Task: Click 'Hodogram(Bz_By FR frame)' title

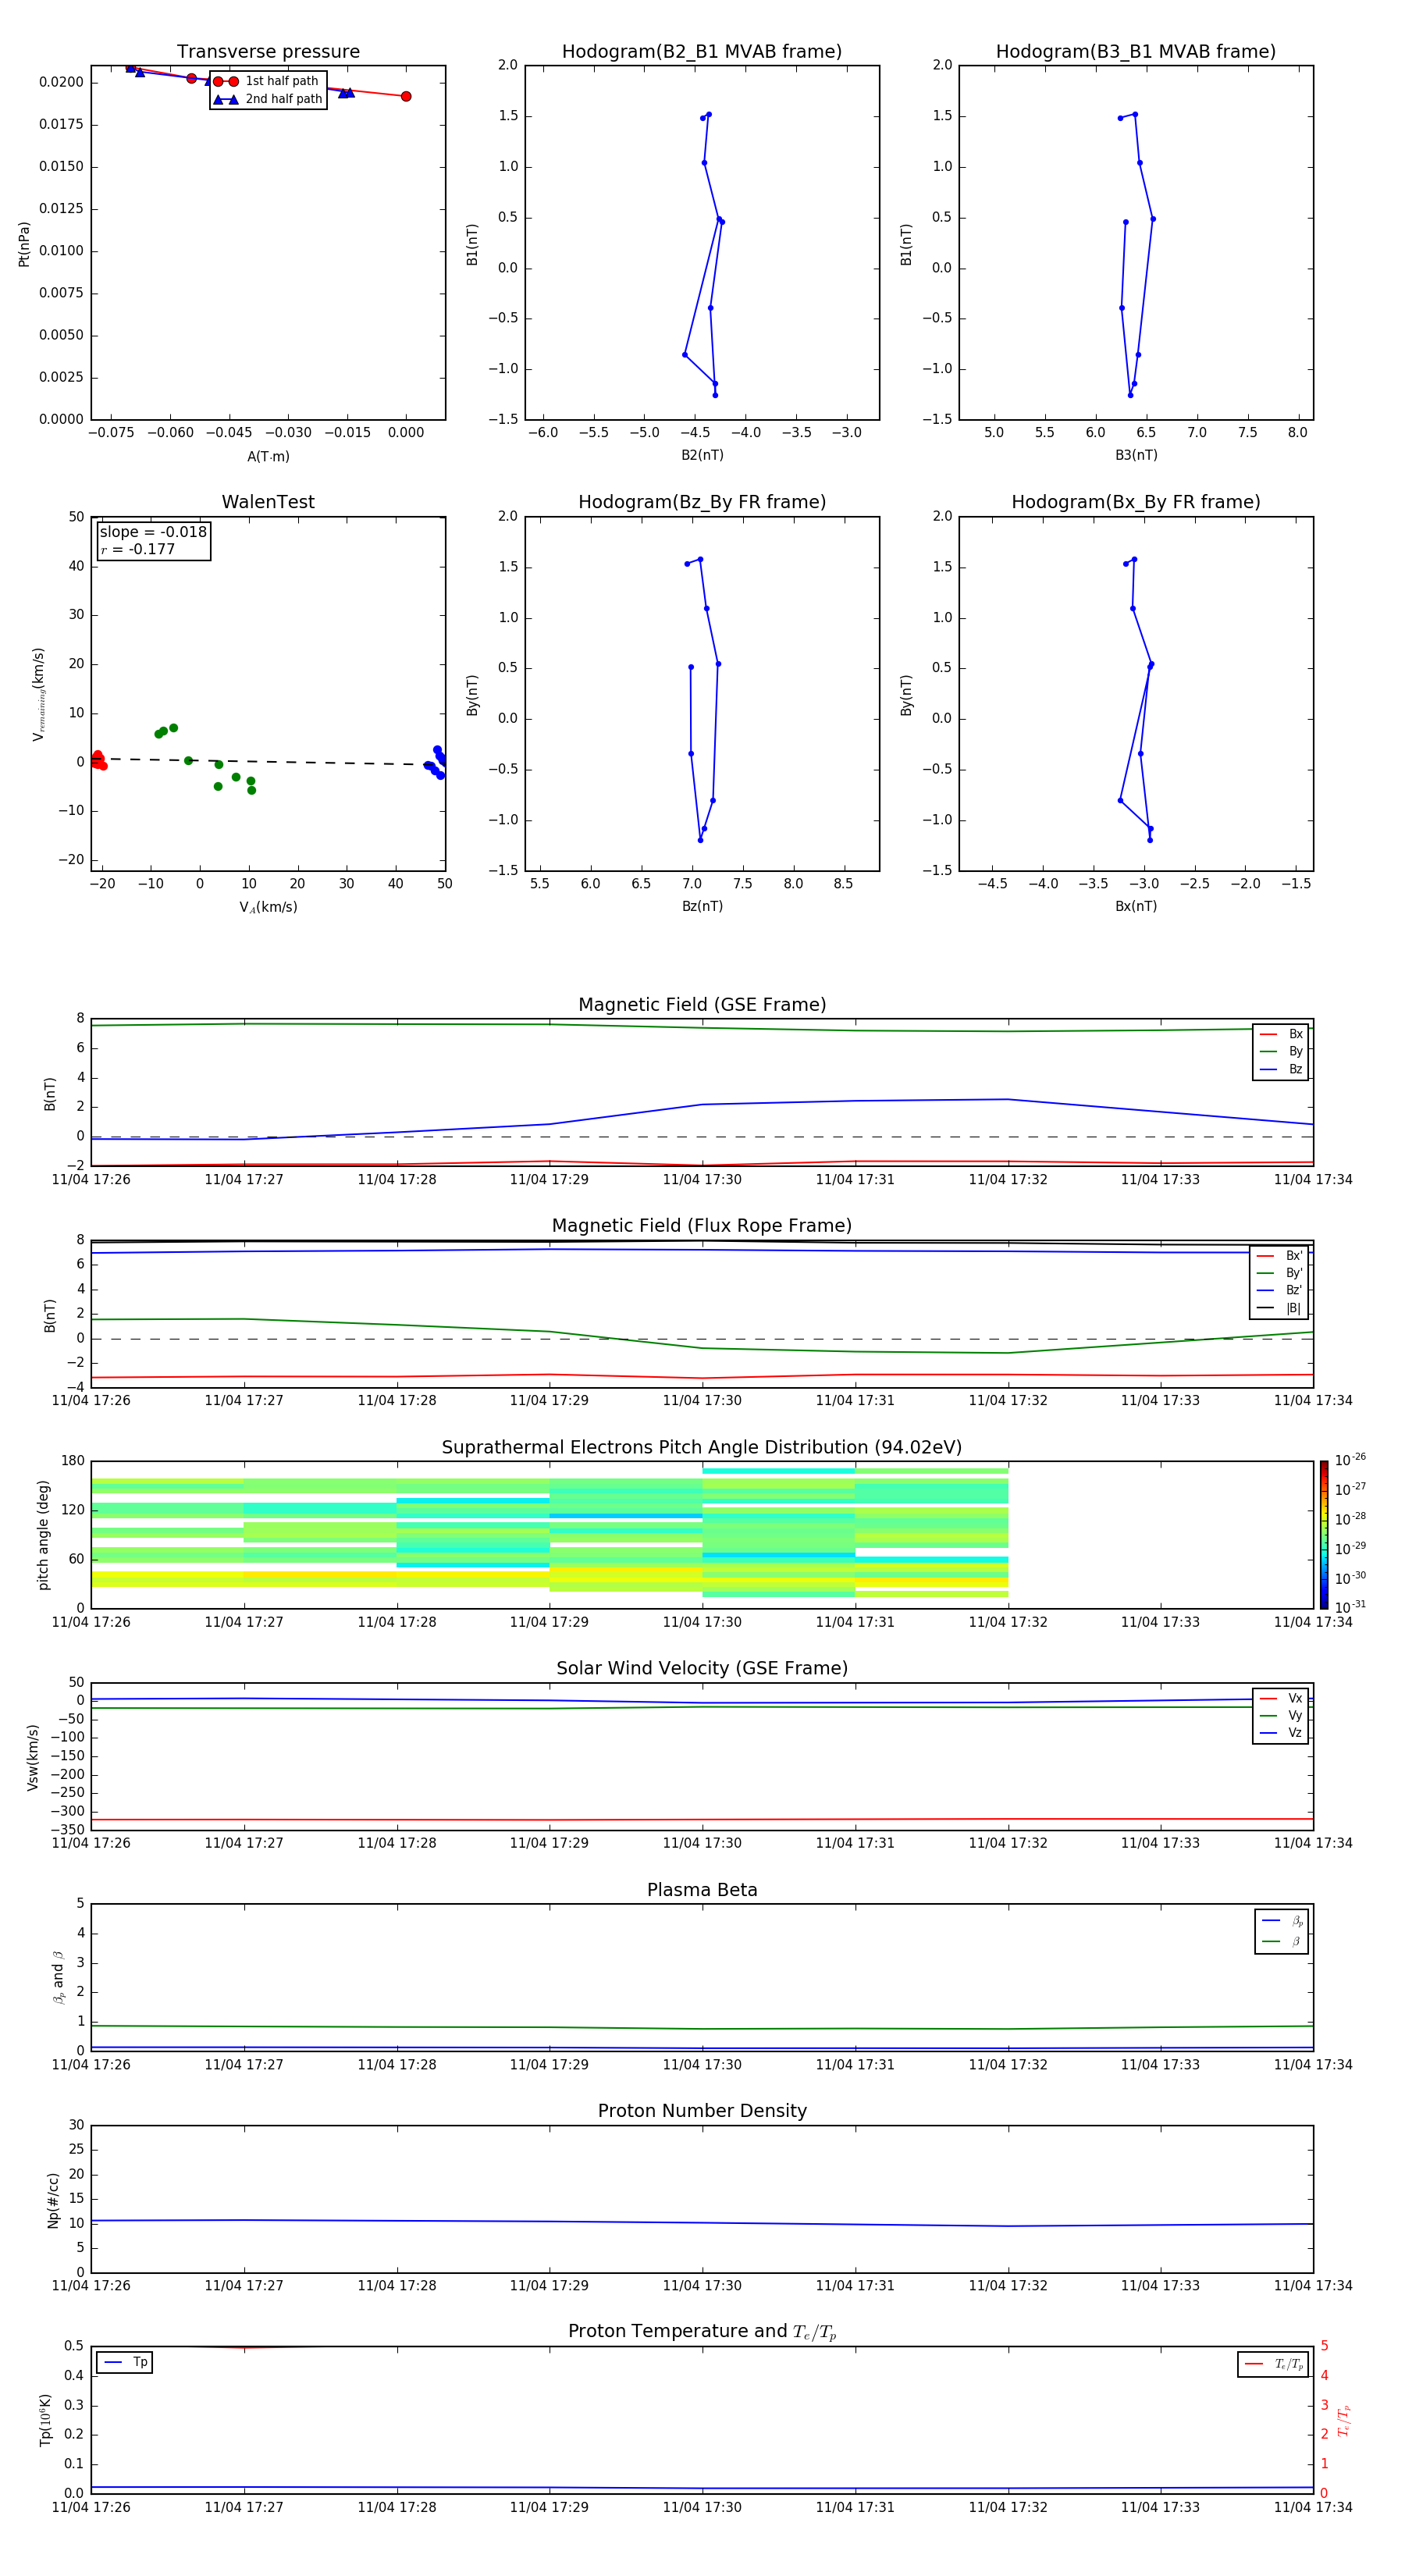Action: pyautogui.click(x=702, y=502)
